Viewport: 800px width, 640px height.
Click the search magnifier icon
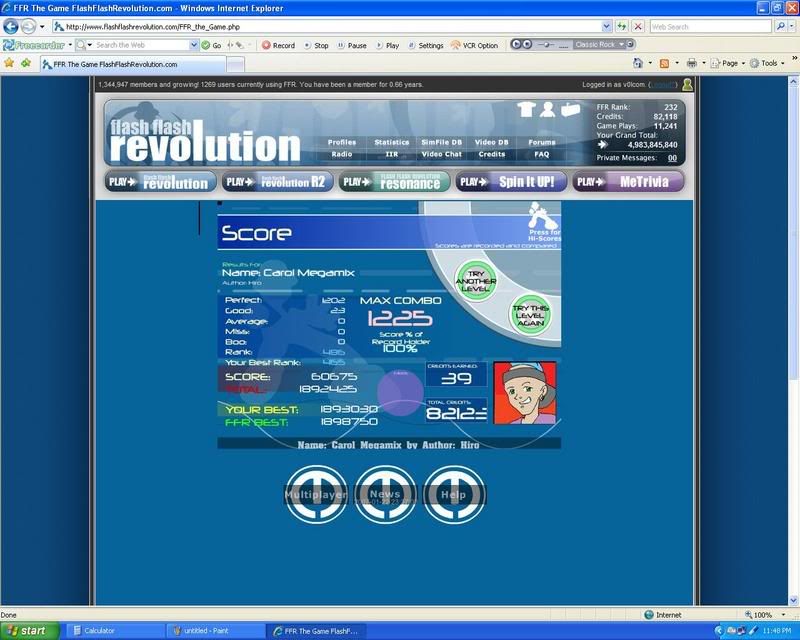click(x=780, y=27)
